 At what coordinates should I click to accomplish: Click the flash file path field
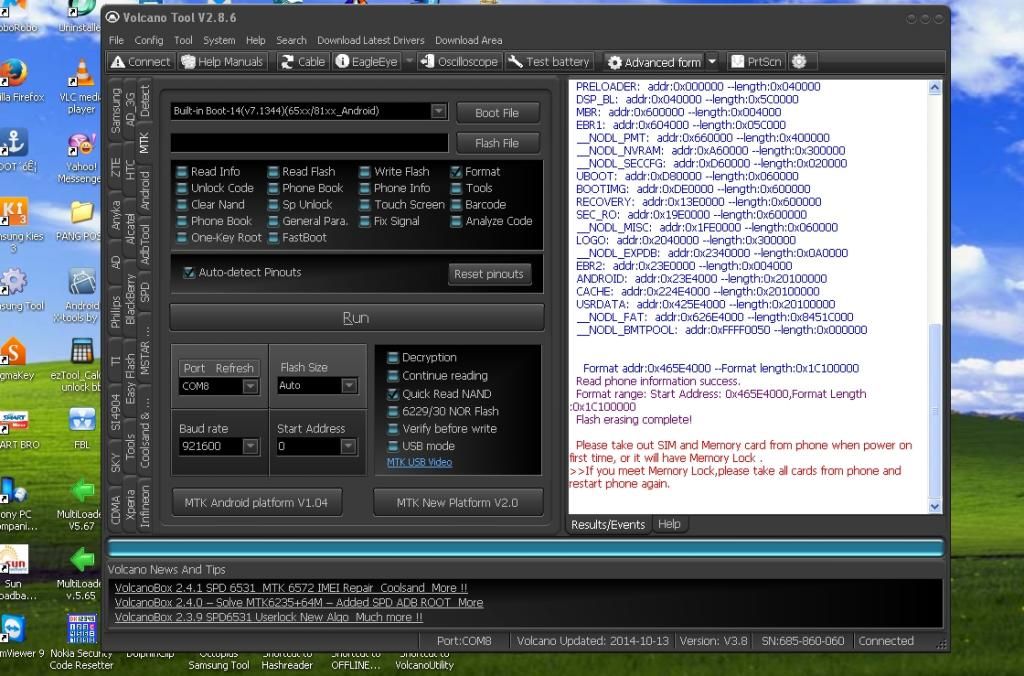(308, 143)
